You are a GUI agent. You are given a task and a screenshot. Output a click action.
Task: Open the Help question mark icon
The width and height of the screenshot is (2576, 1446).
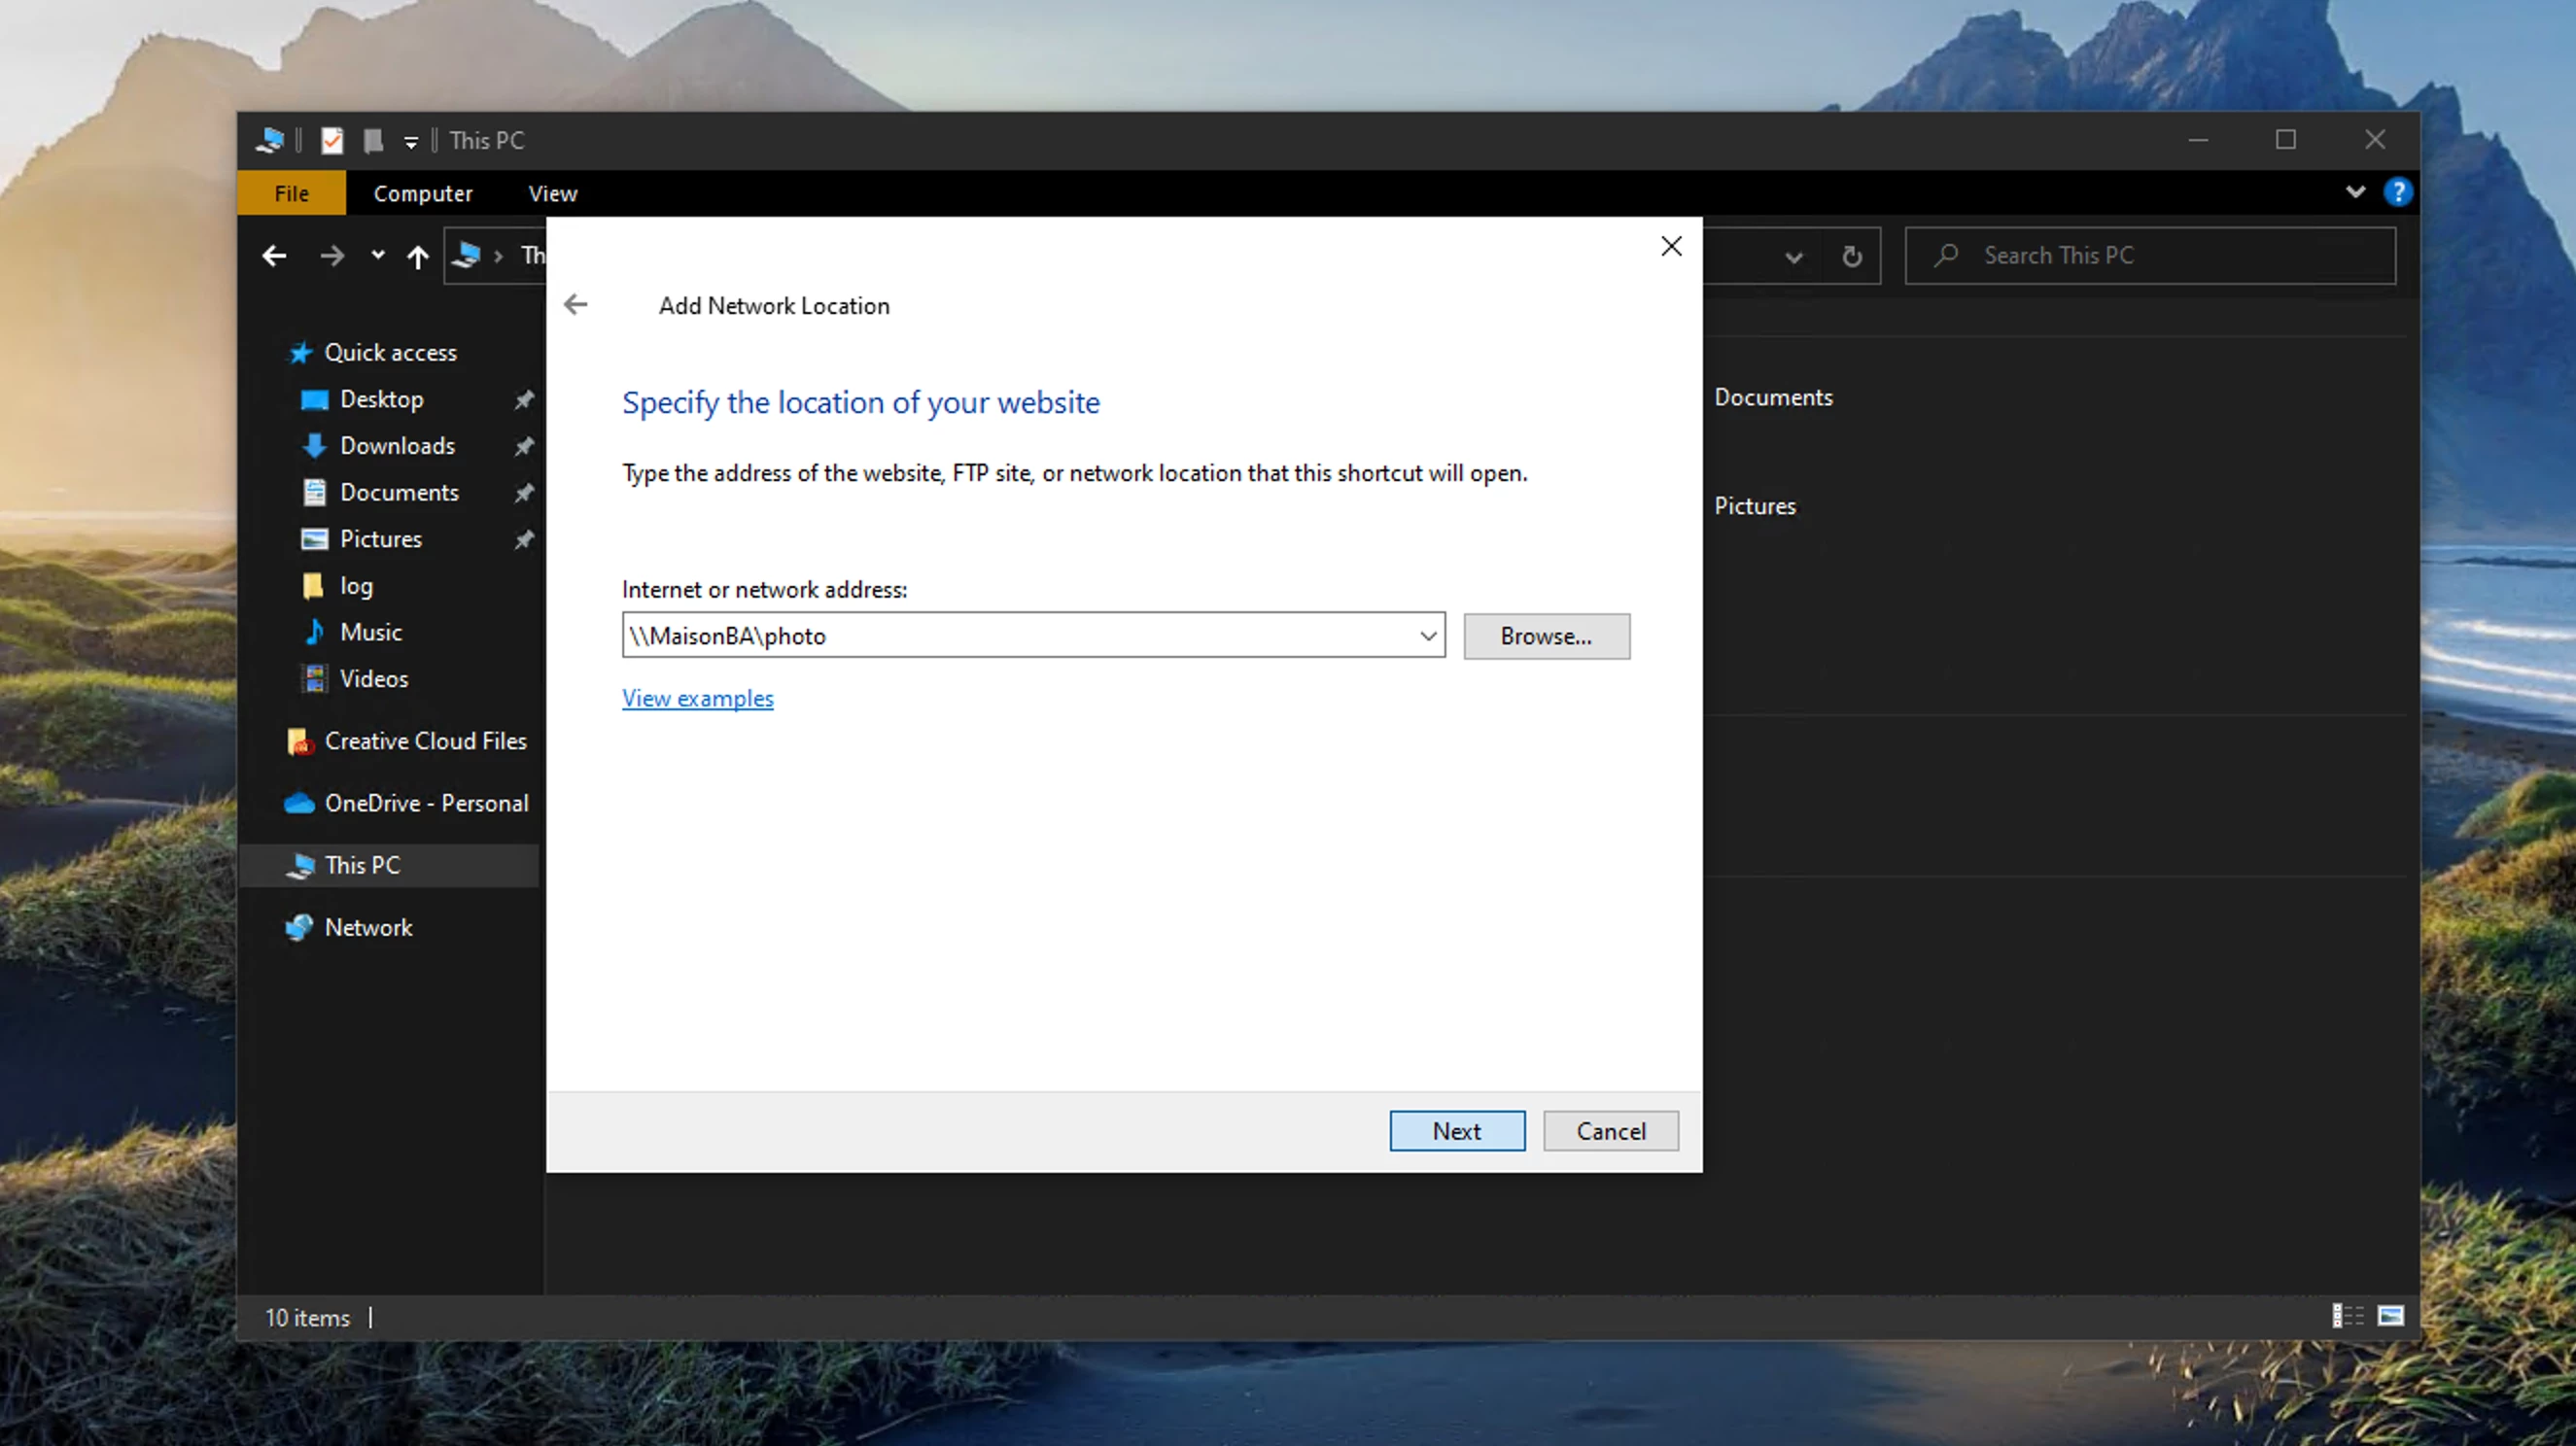pos(2397,192)
